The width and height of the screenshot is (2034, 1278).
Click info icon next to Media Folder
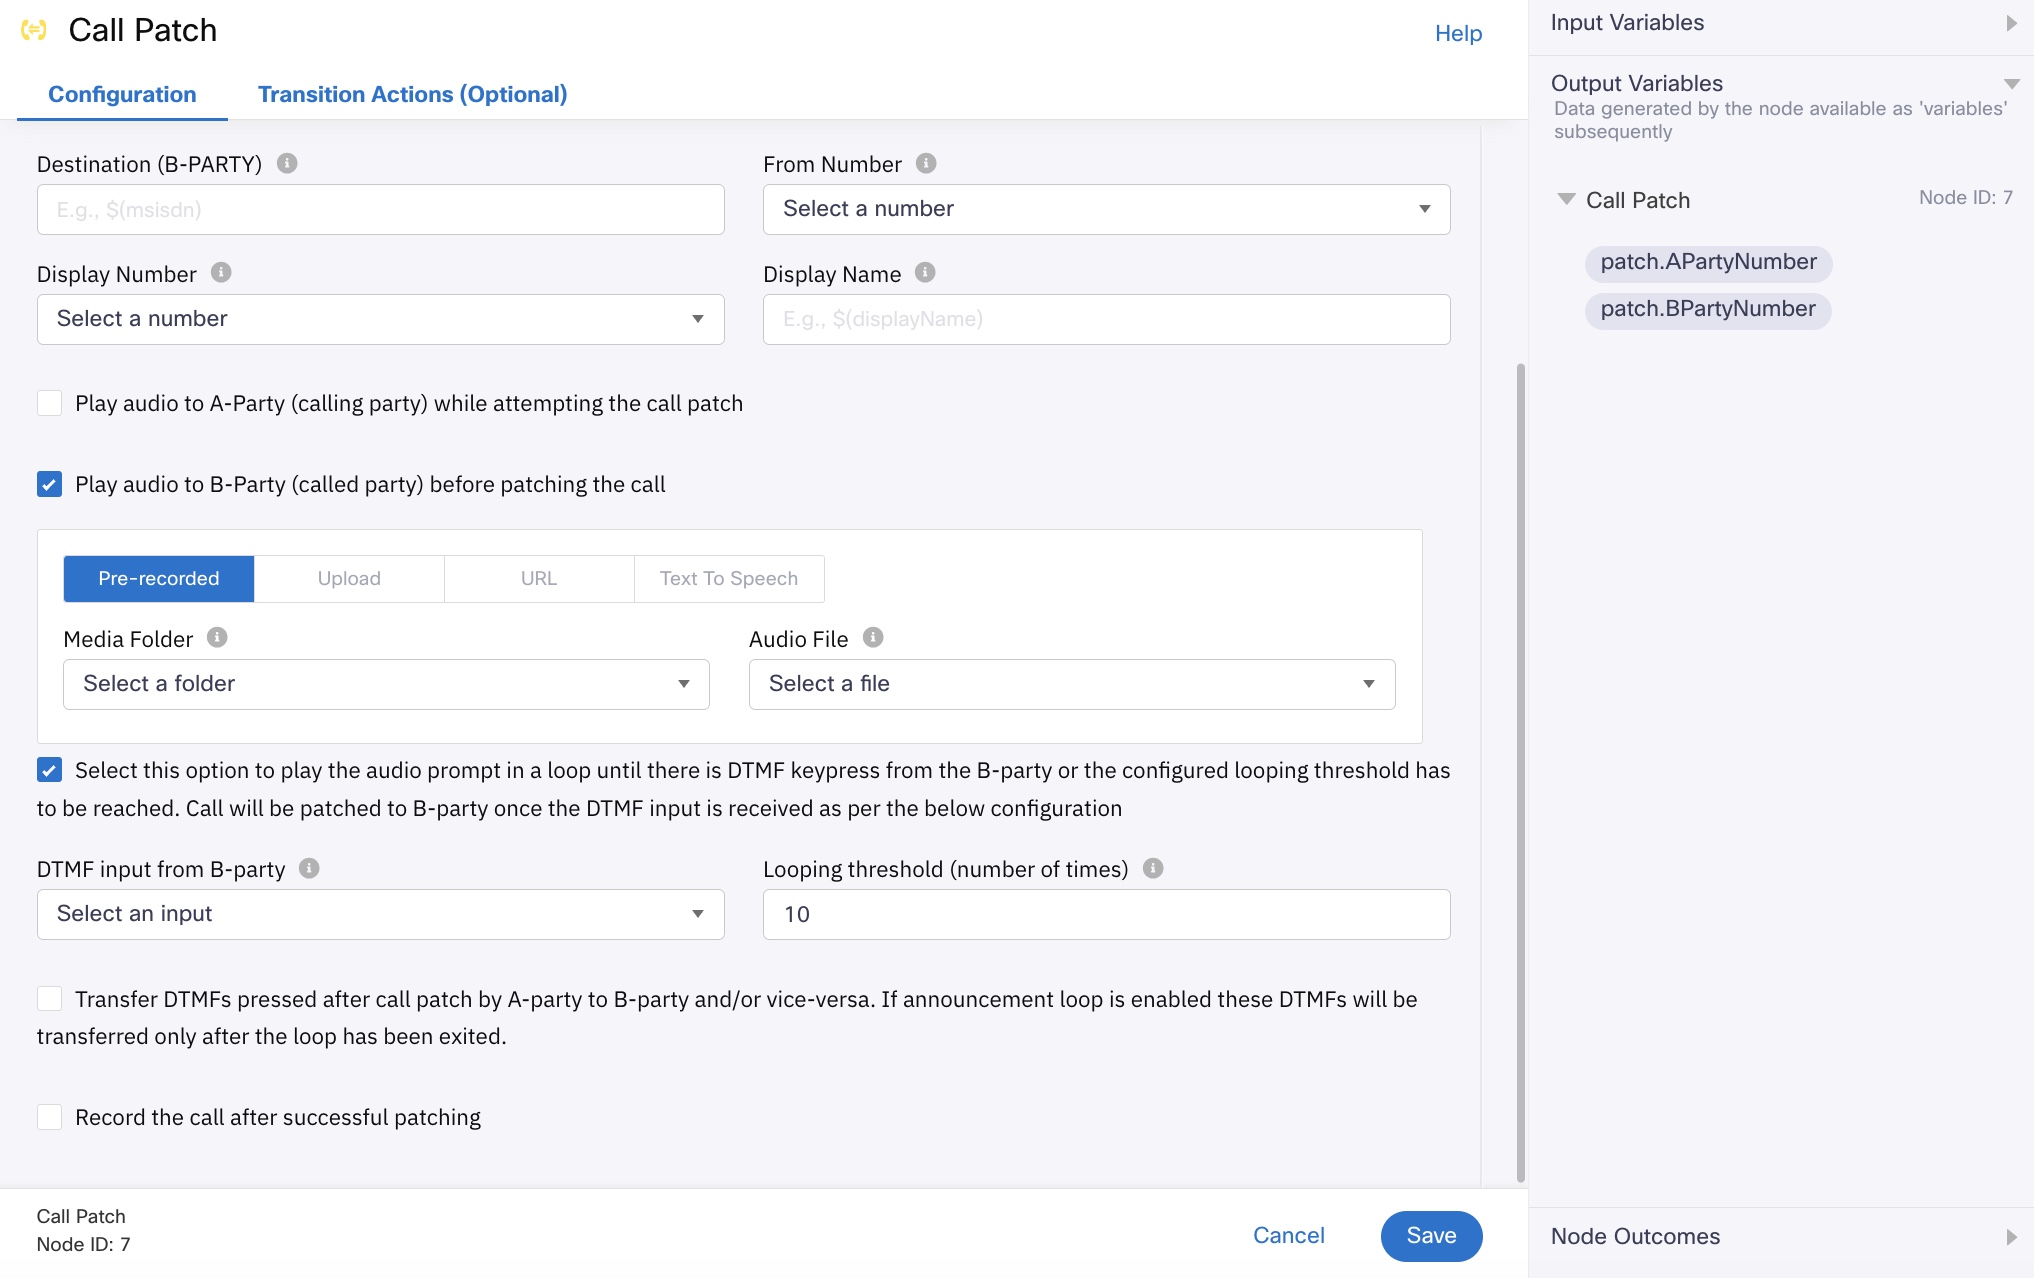[217, 637]
